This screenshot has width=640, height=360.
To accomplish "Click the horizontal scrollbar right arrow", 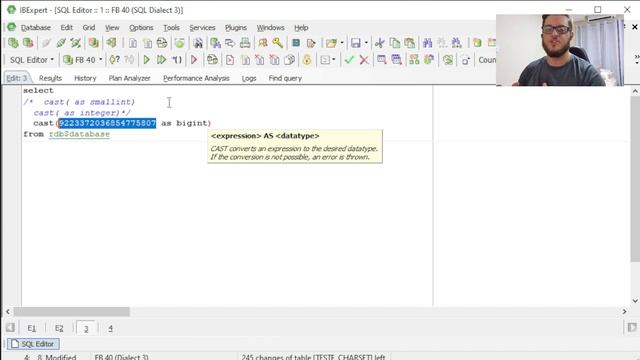I will point(624,312).
